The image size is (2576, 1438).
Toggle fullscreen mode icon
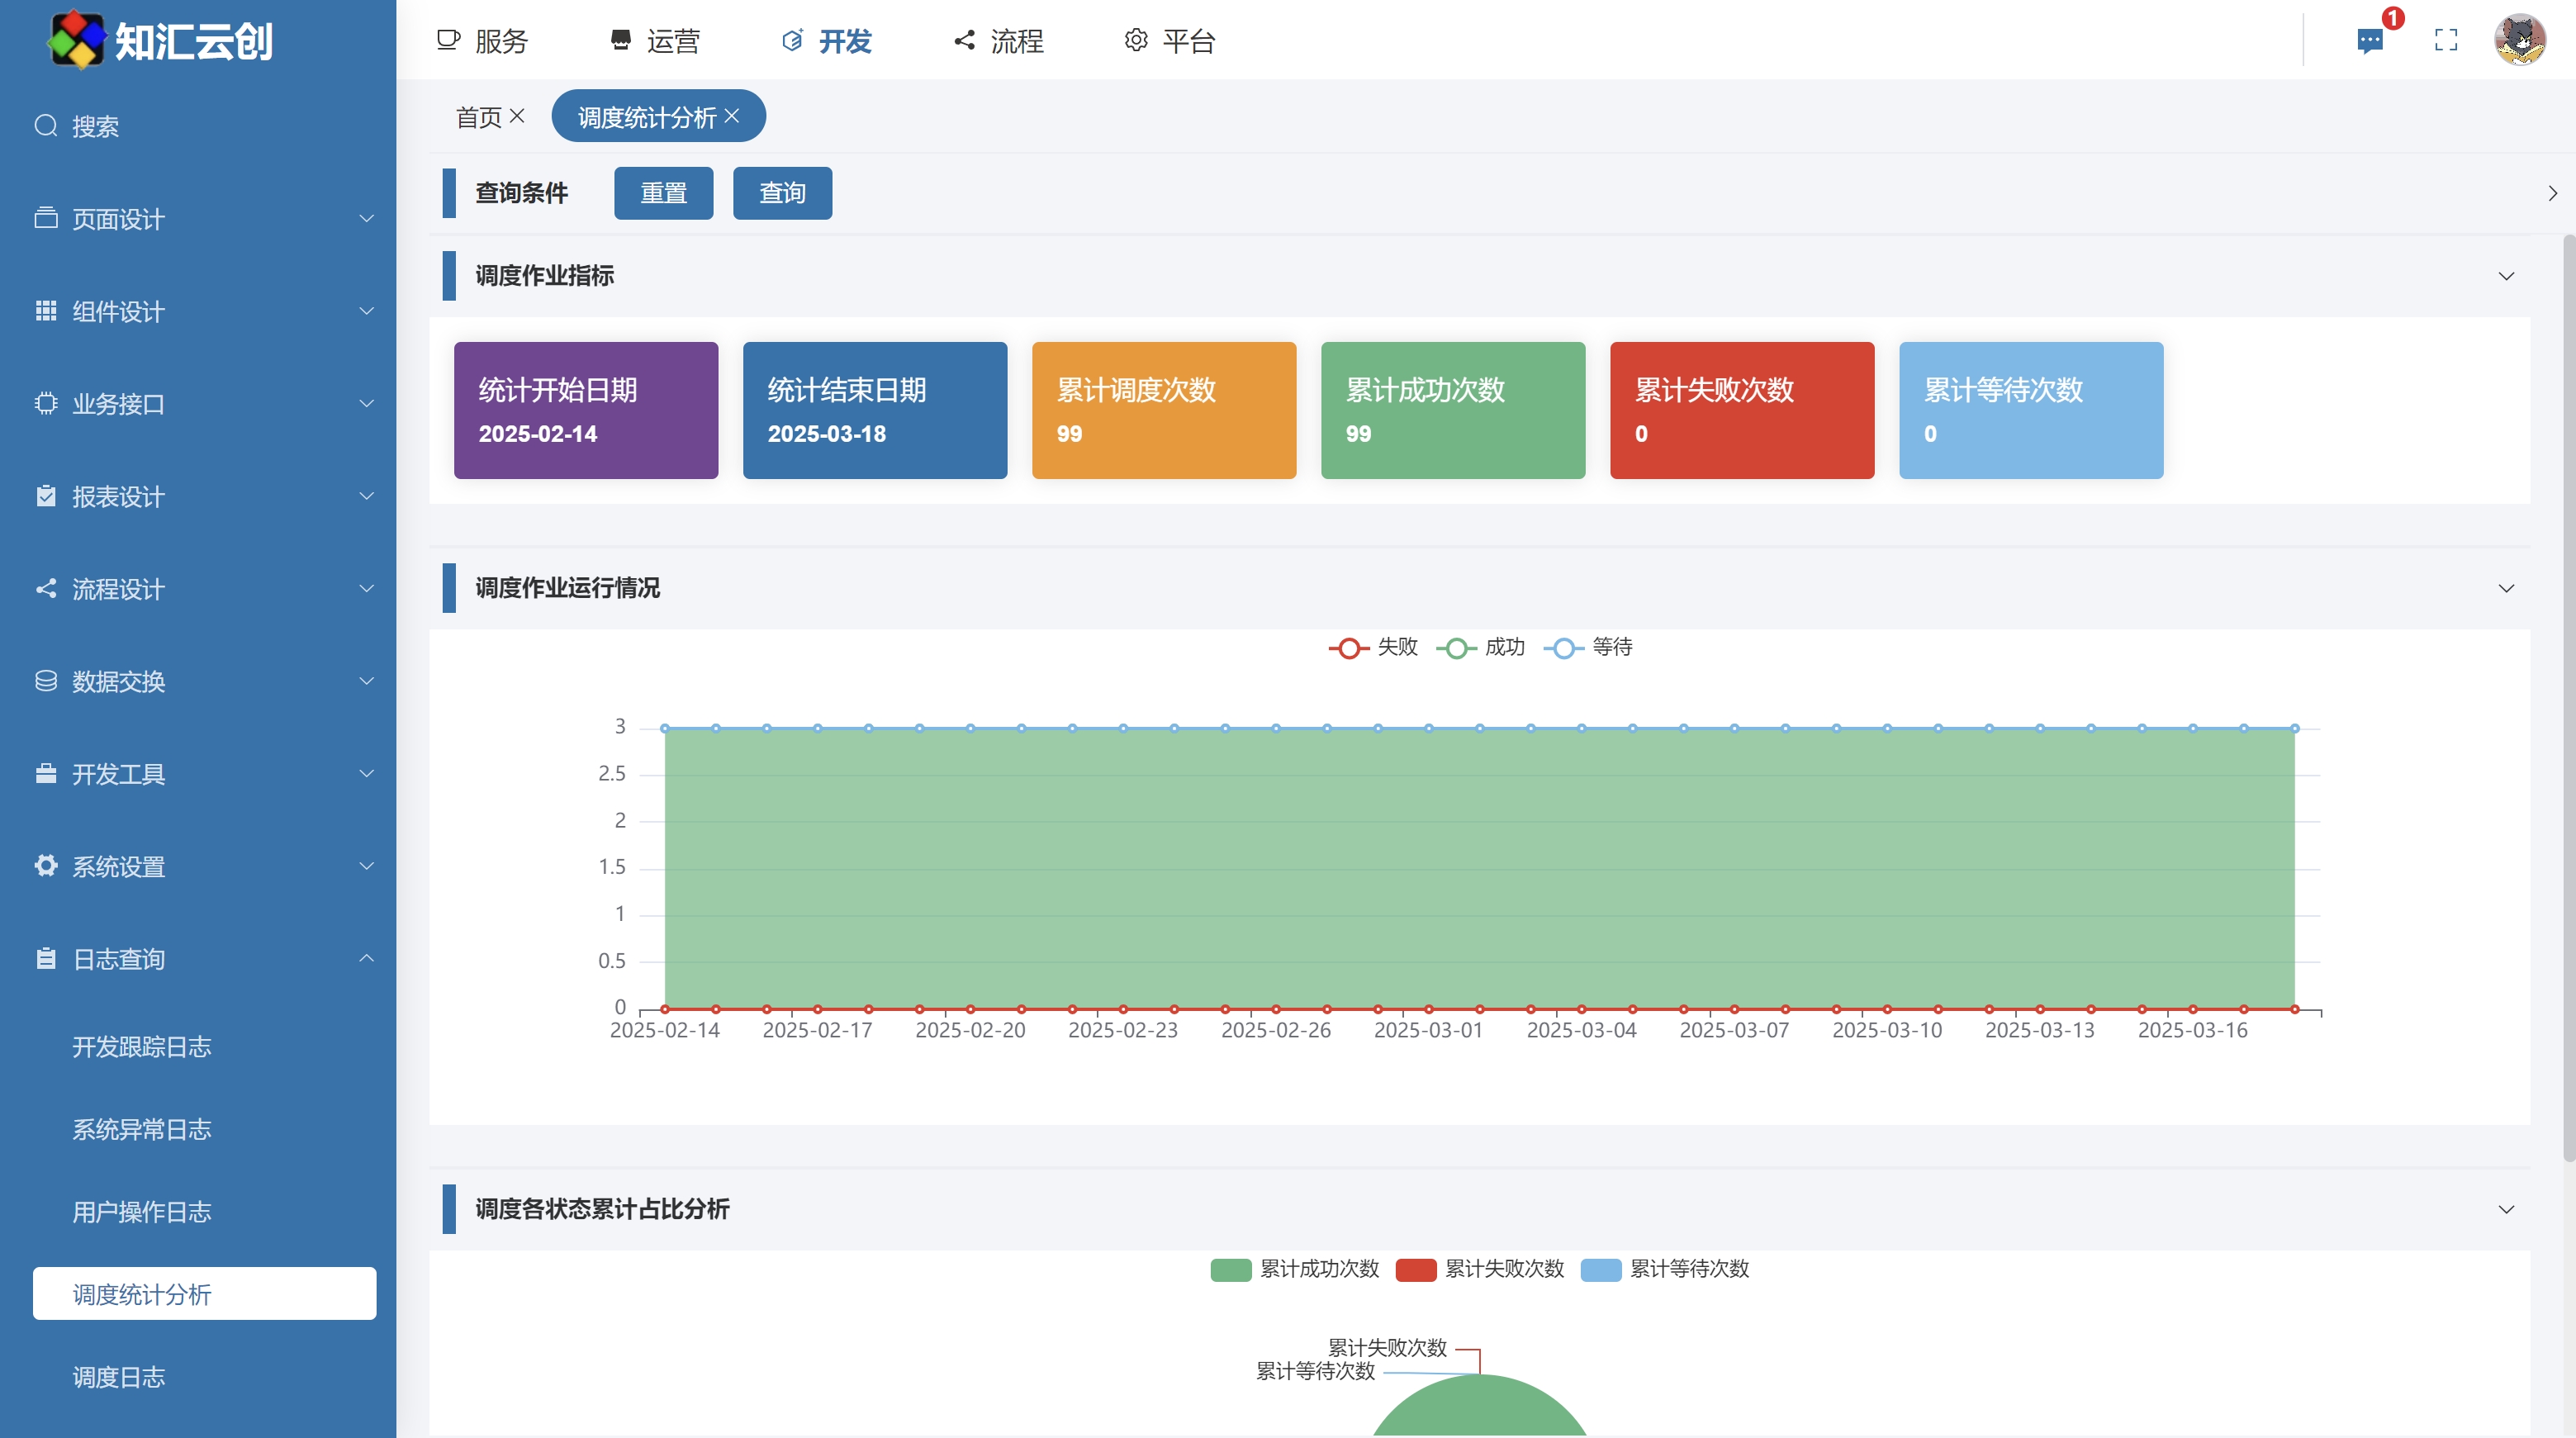coord(2446,41)
